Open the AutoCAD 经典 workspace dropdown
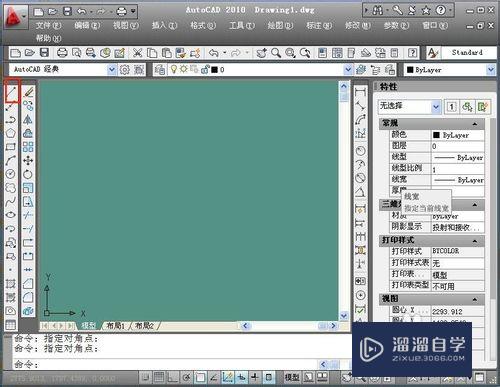This screenshot has height=387, width=500. [x=112, y=70]
